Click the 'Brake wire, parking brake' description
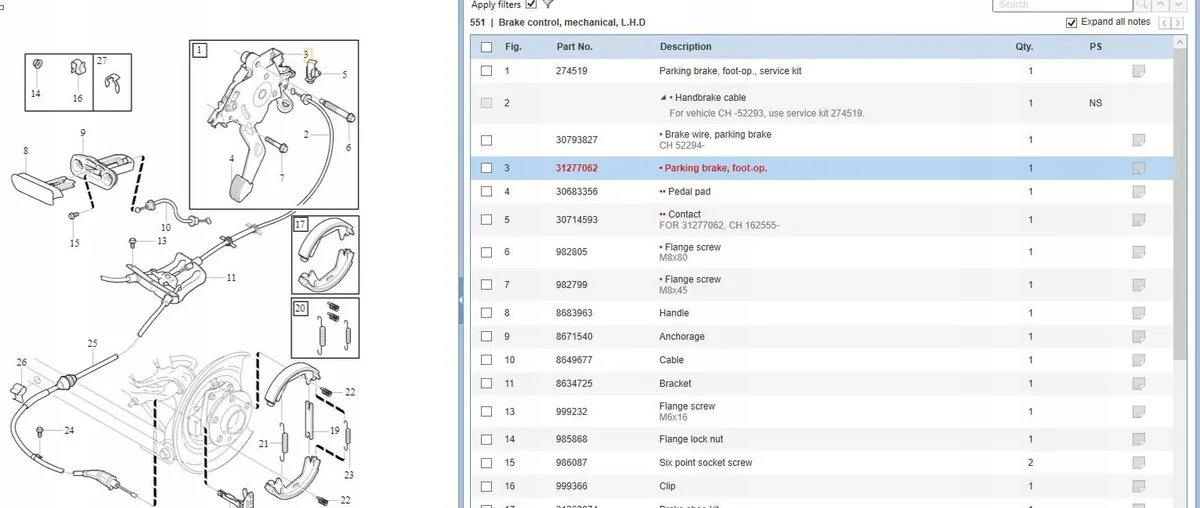1200x508 pixels. (716, 134)
